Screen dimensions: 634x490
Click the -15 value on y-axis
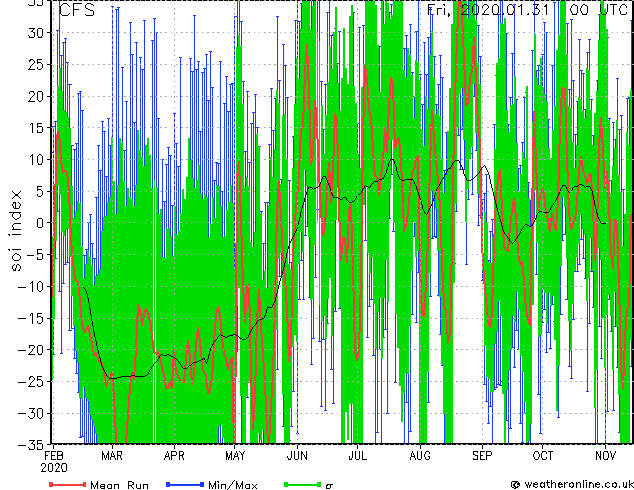pos(32,318)
